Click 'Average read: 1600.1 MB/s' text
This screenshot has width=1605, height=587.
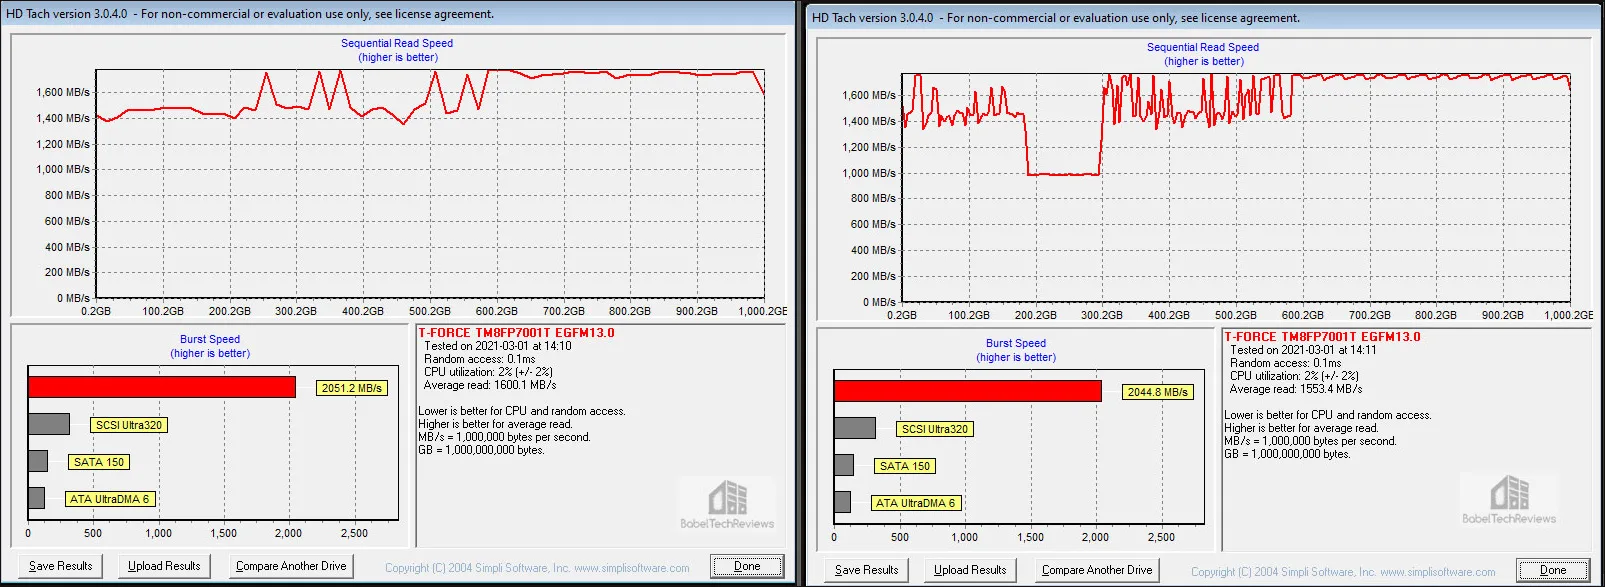point(490,385)
